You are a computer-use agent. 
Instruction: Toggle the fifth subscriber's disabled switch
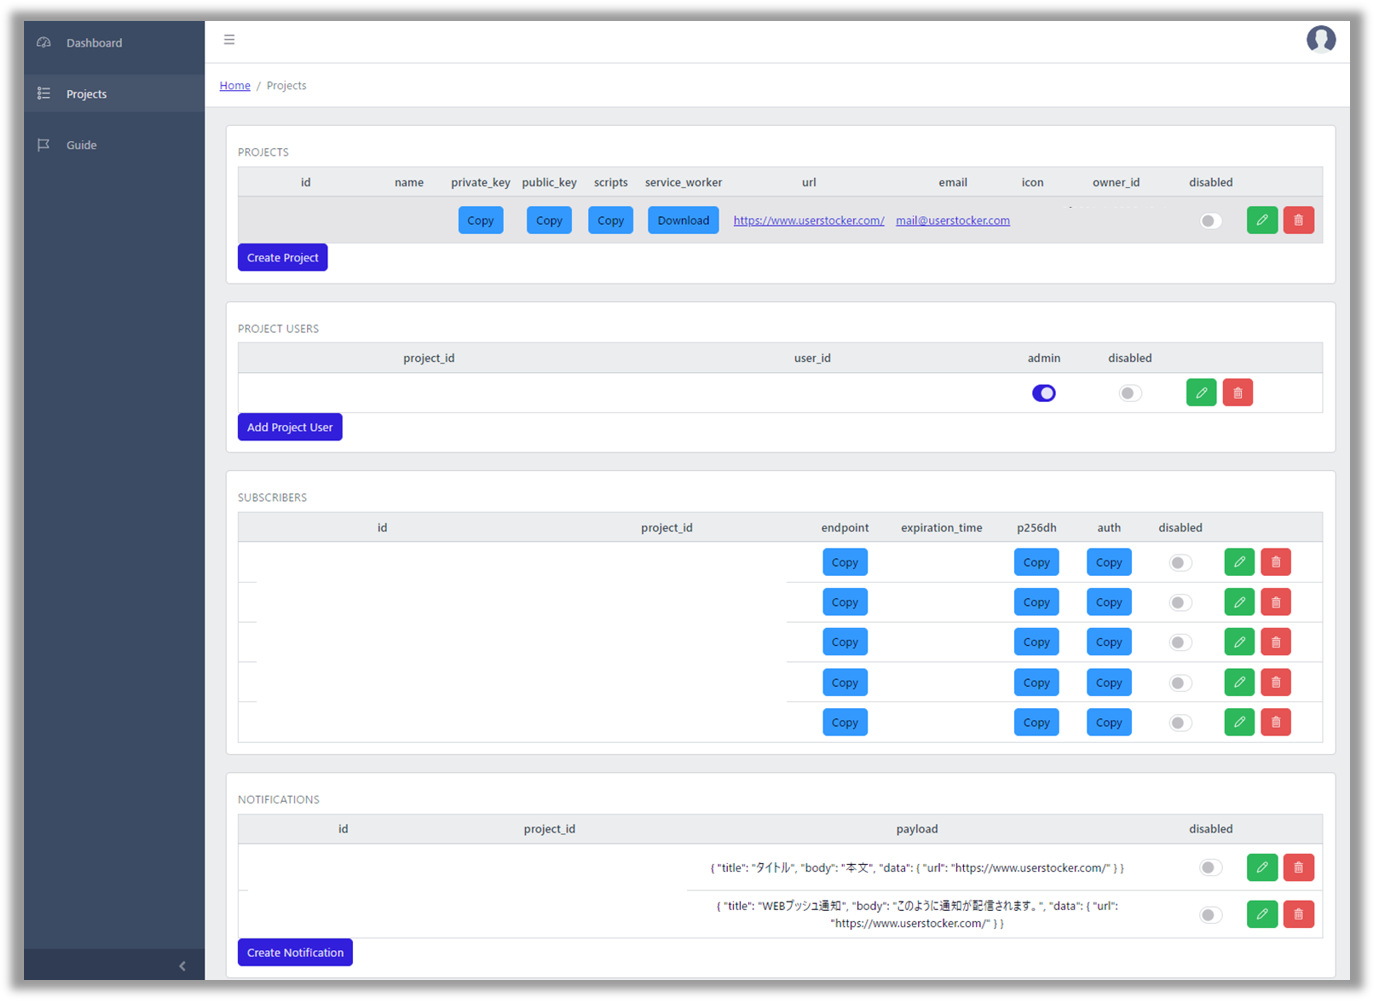click(x=1181, y=723)
